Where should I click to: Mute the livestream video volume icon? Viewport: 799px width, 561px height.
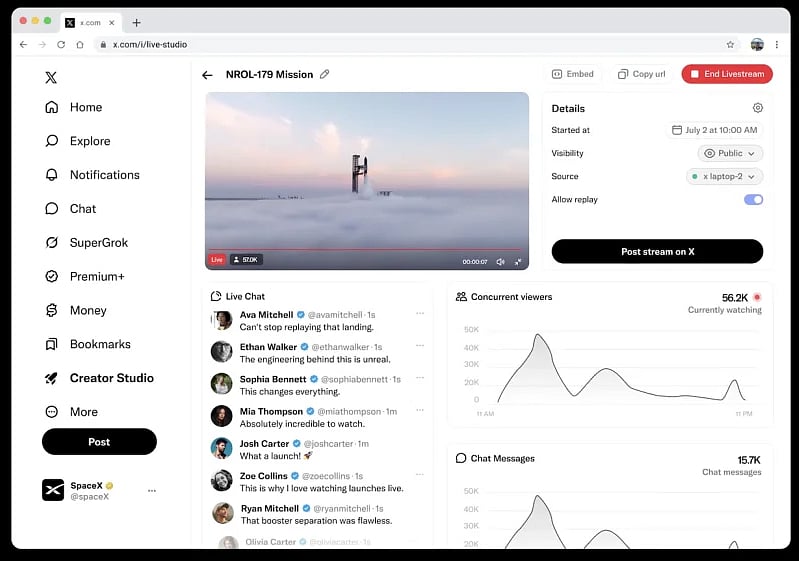pyautogui.click(x=500, y=261)
